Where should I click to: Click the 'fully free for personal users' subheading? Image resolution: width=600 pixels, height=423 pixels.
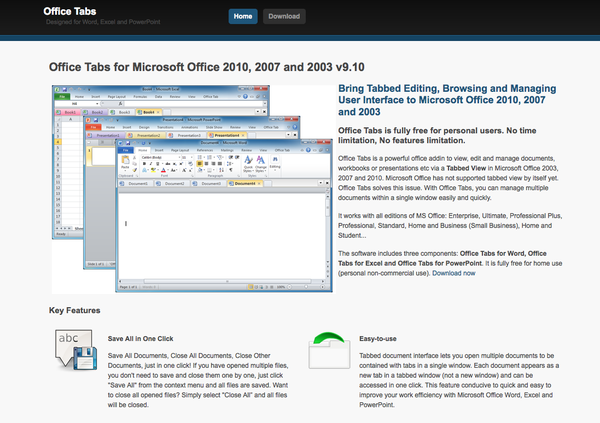click(x=437, y=136)
